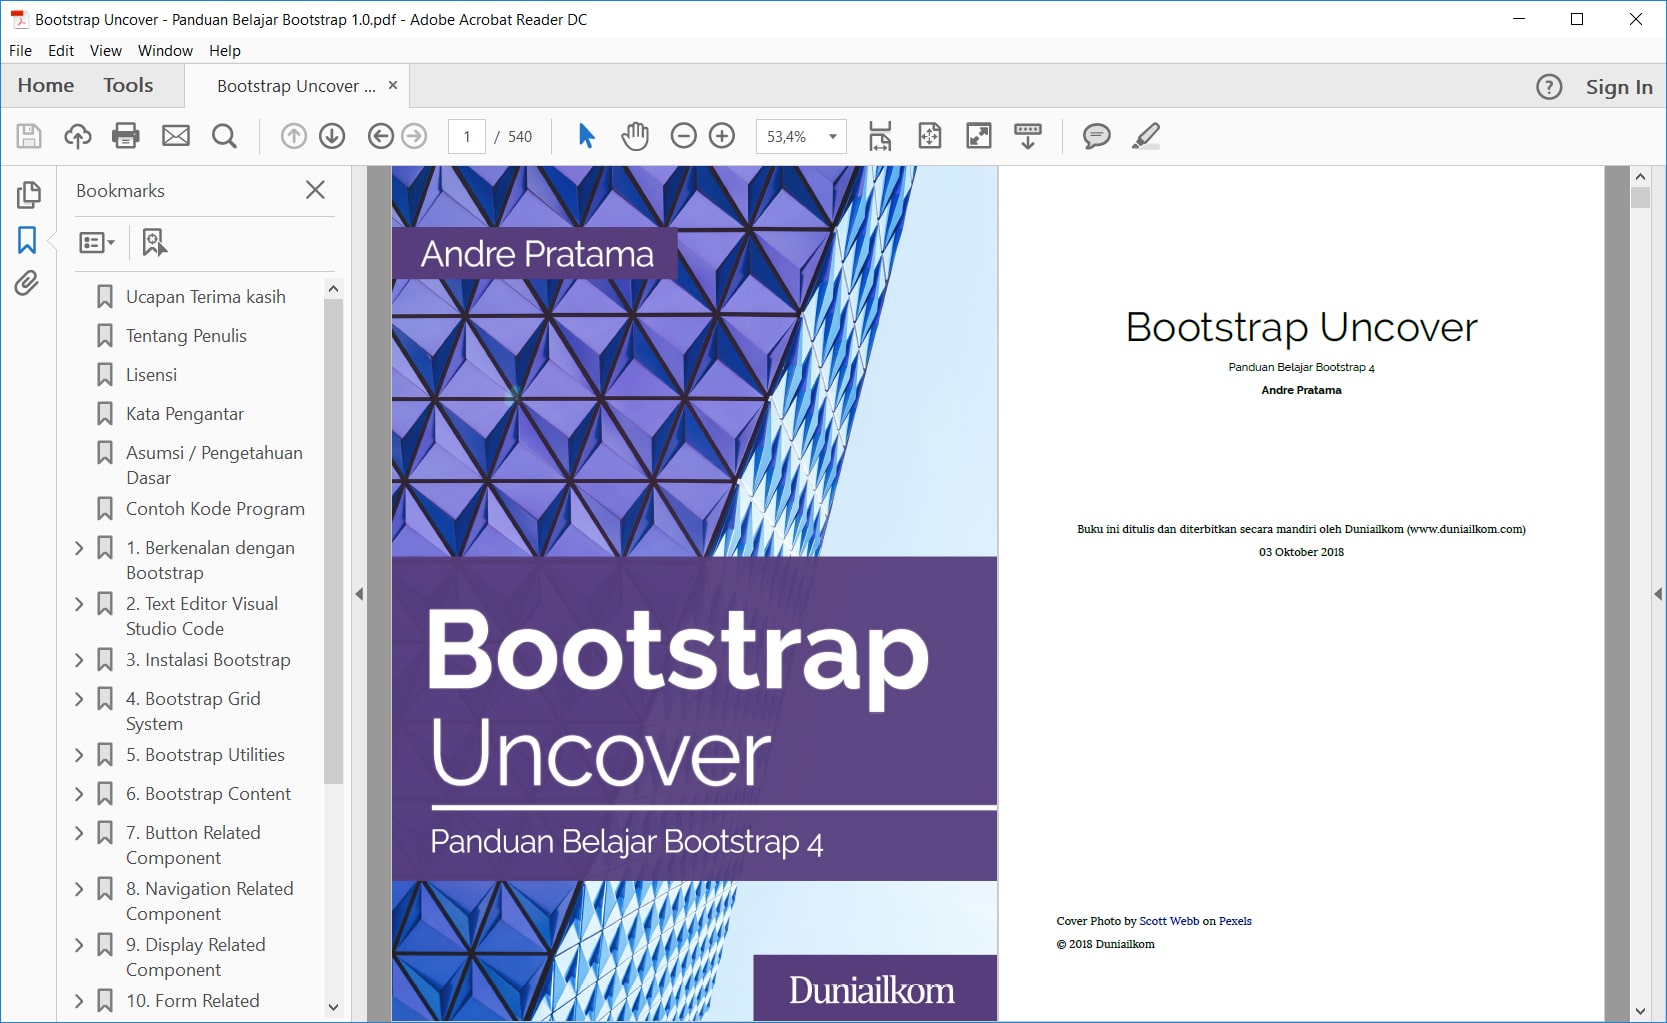Screen dimensions: 1667x1023
Task: Expand bookmark 5. Bootstrap Utilities
Action: click(79, 755)
